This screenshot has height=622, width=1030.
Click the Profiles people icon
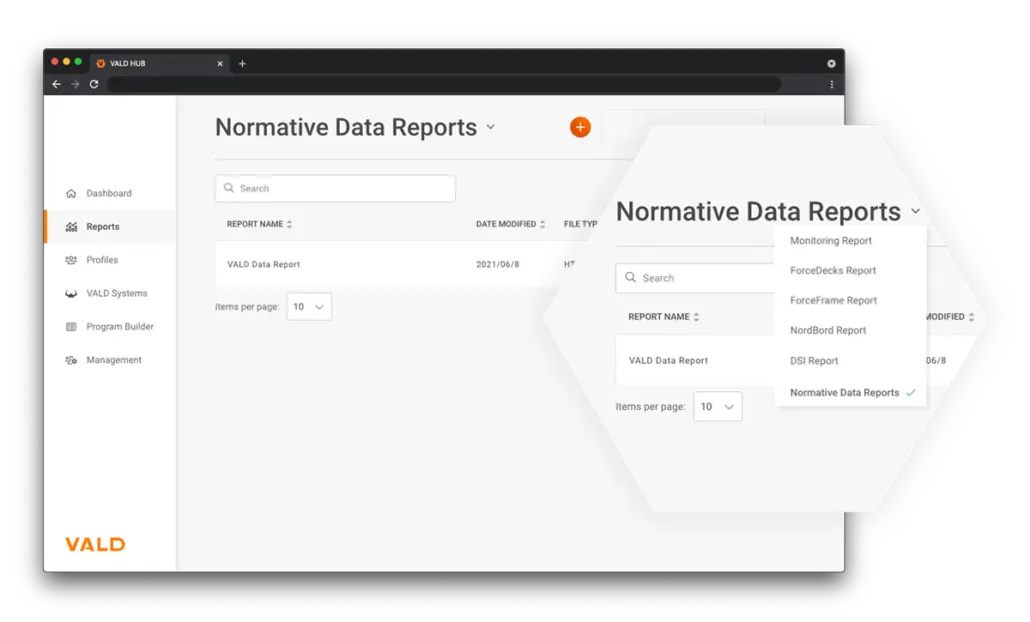coord(71,260)
